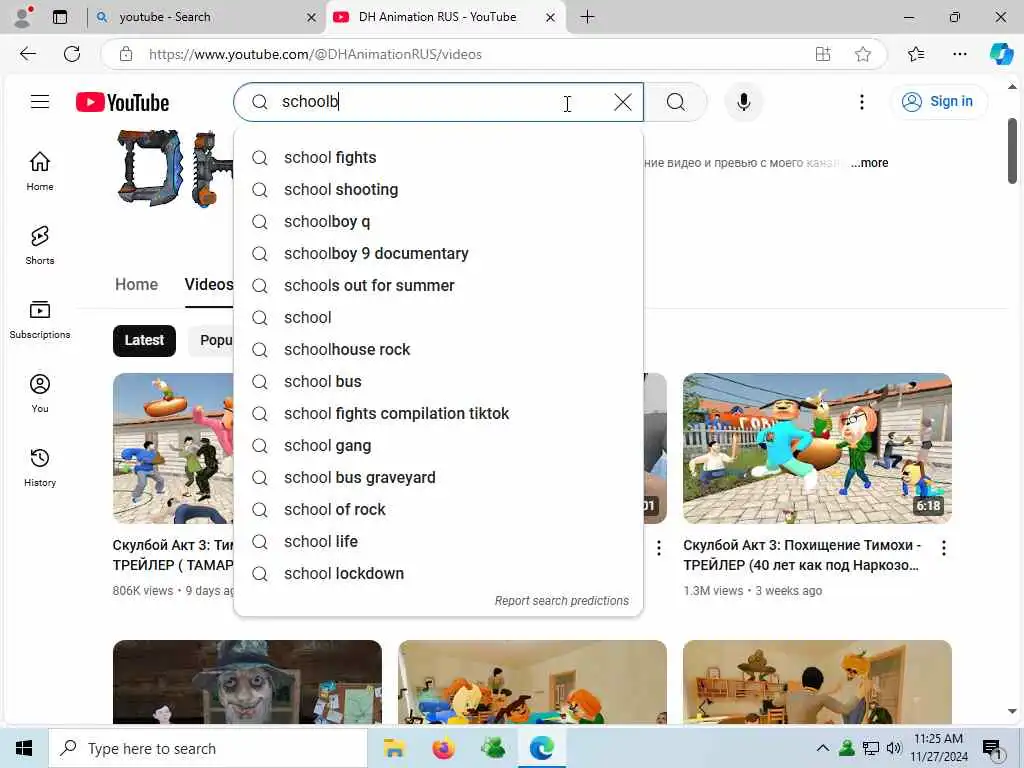This screenshot has height=768, width=1024.
Task: Open the 6:18 Скулбой trailer thumbnail
Action: 817,448
